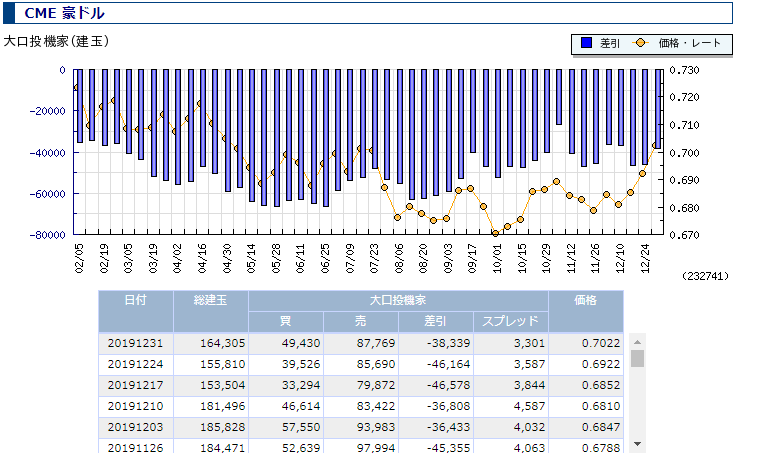Click open interest value 181,496

222,406
